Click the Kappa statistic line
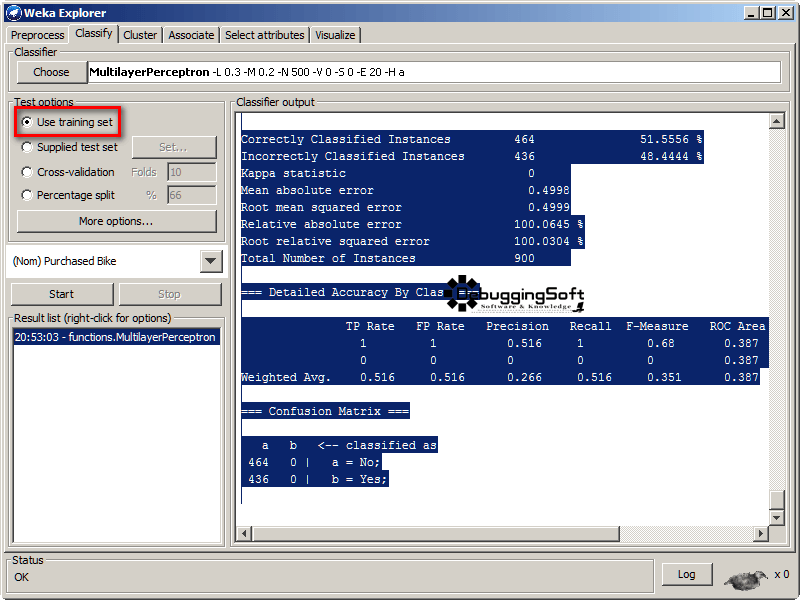Viewport: 800px width, 600px height. pyautogui.click(x=406, y=173)
